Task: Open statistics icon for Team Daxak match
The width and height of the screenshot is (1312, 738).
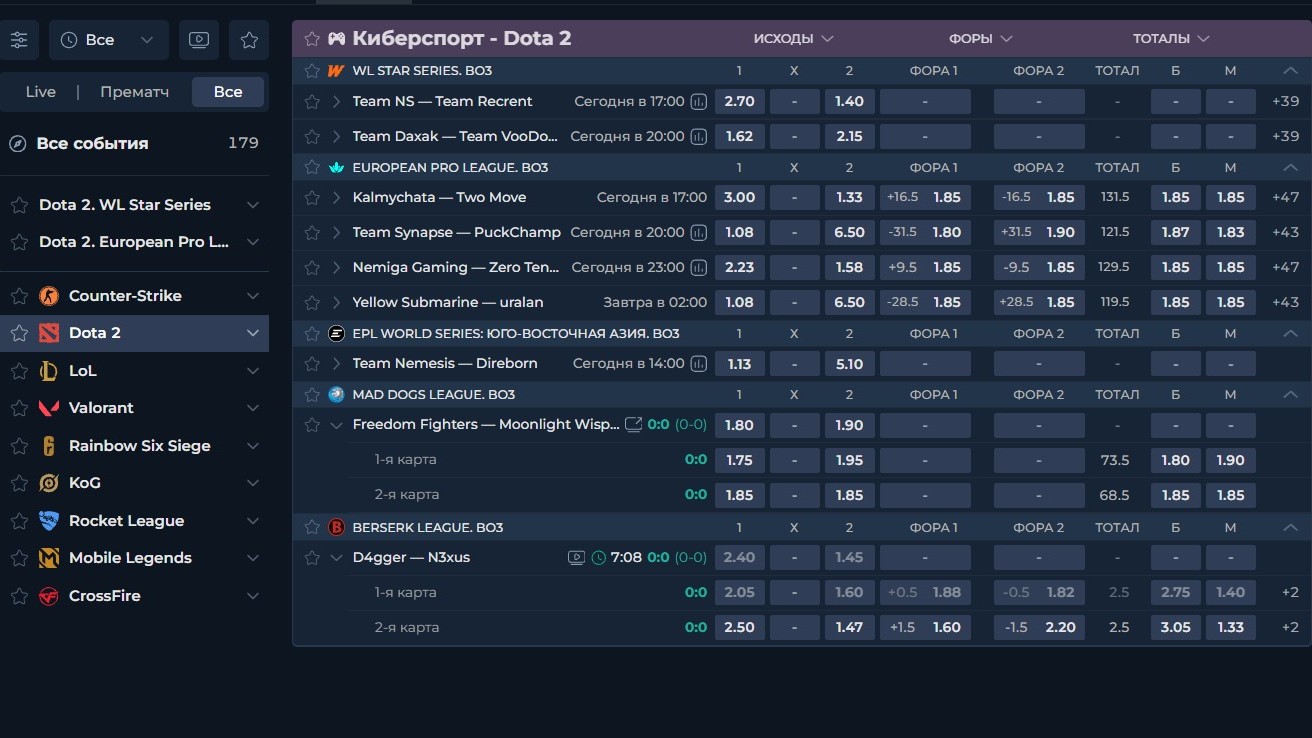Action: pos(698,136)
